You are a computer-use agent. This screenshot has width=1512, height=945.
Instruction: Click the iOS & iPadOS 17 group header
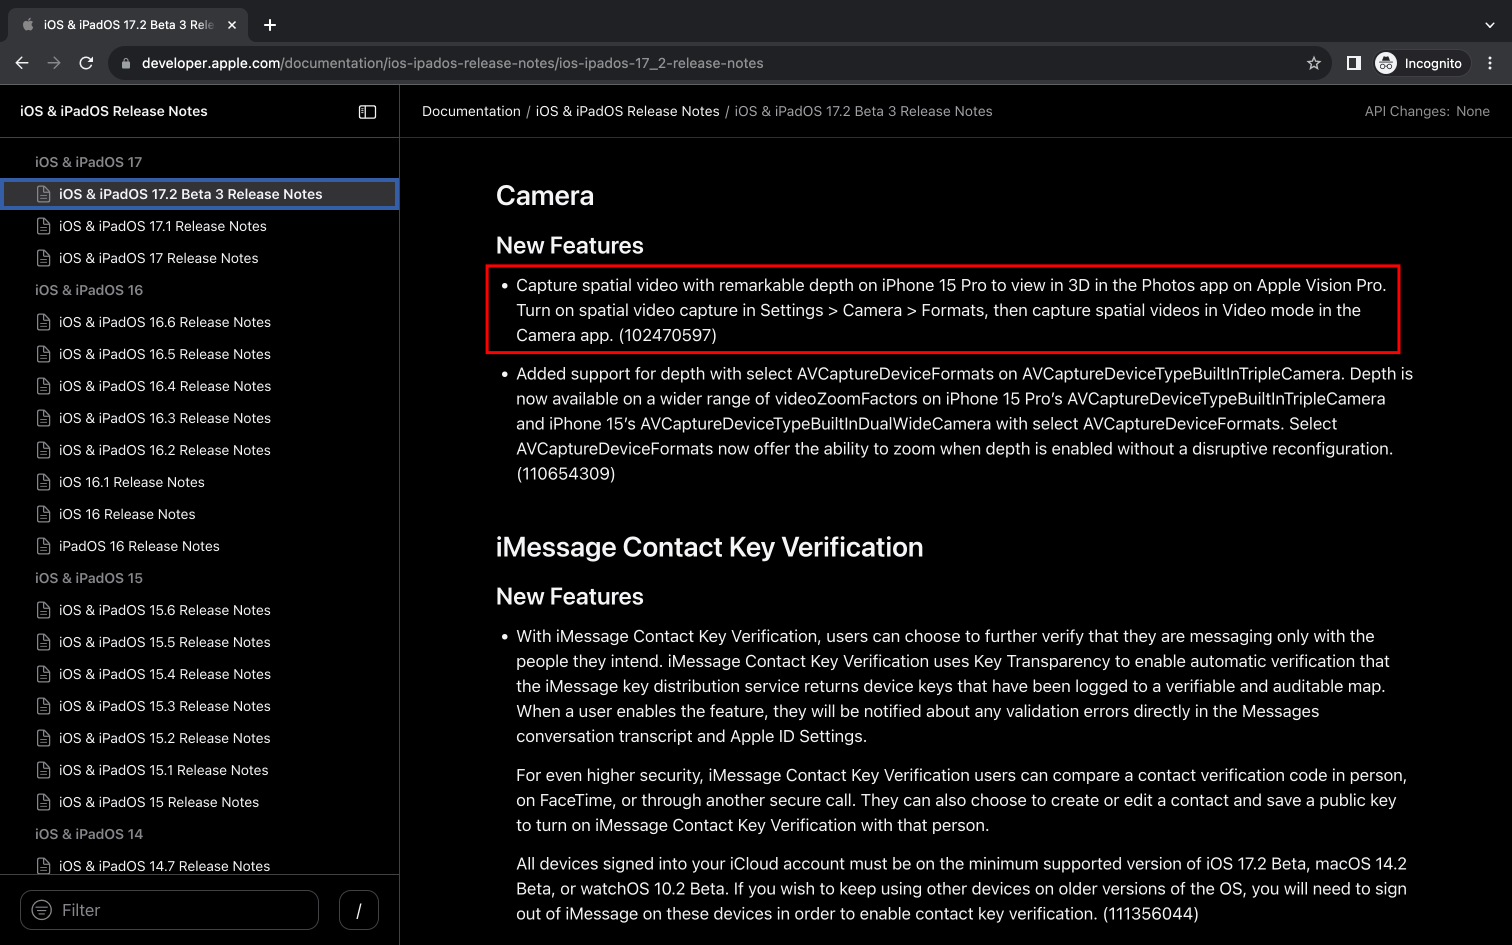pyautogui.click(x=88, y=162)
